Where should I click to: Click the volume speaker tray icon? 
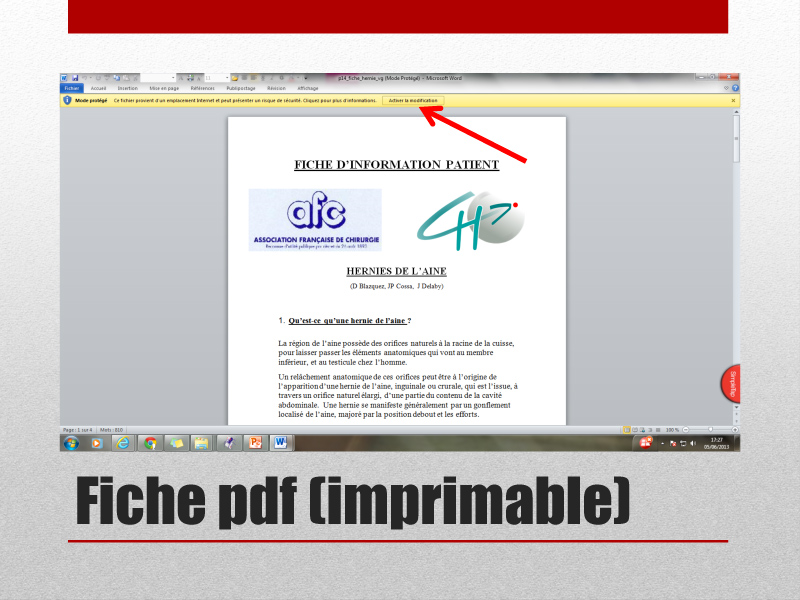click(x=693, y=443)
